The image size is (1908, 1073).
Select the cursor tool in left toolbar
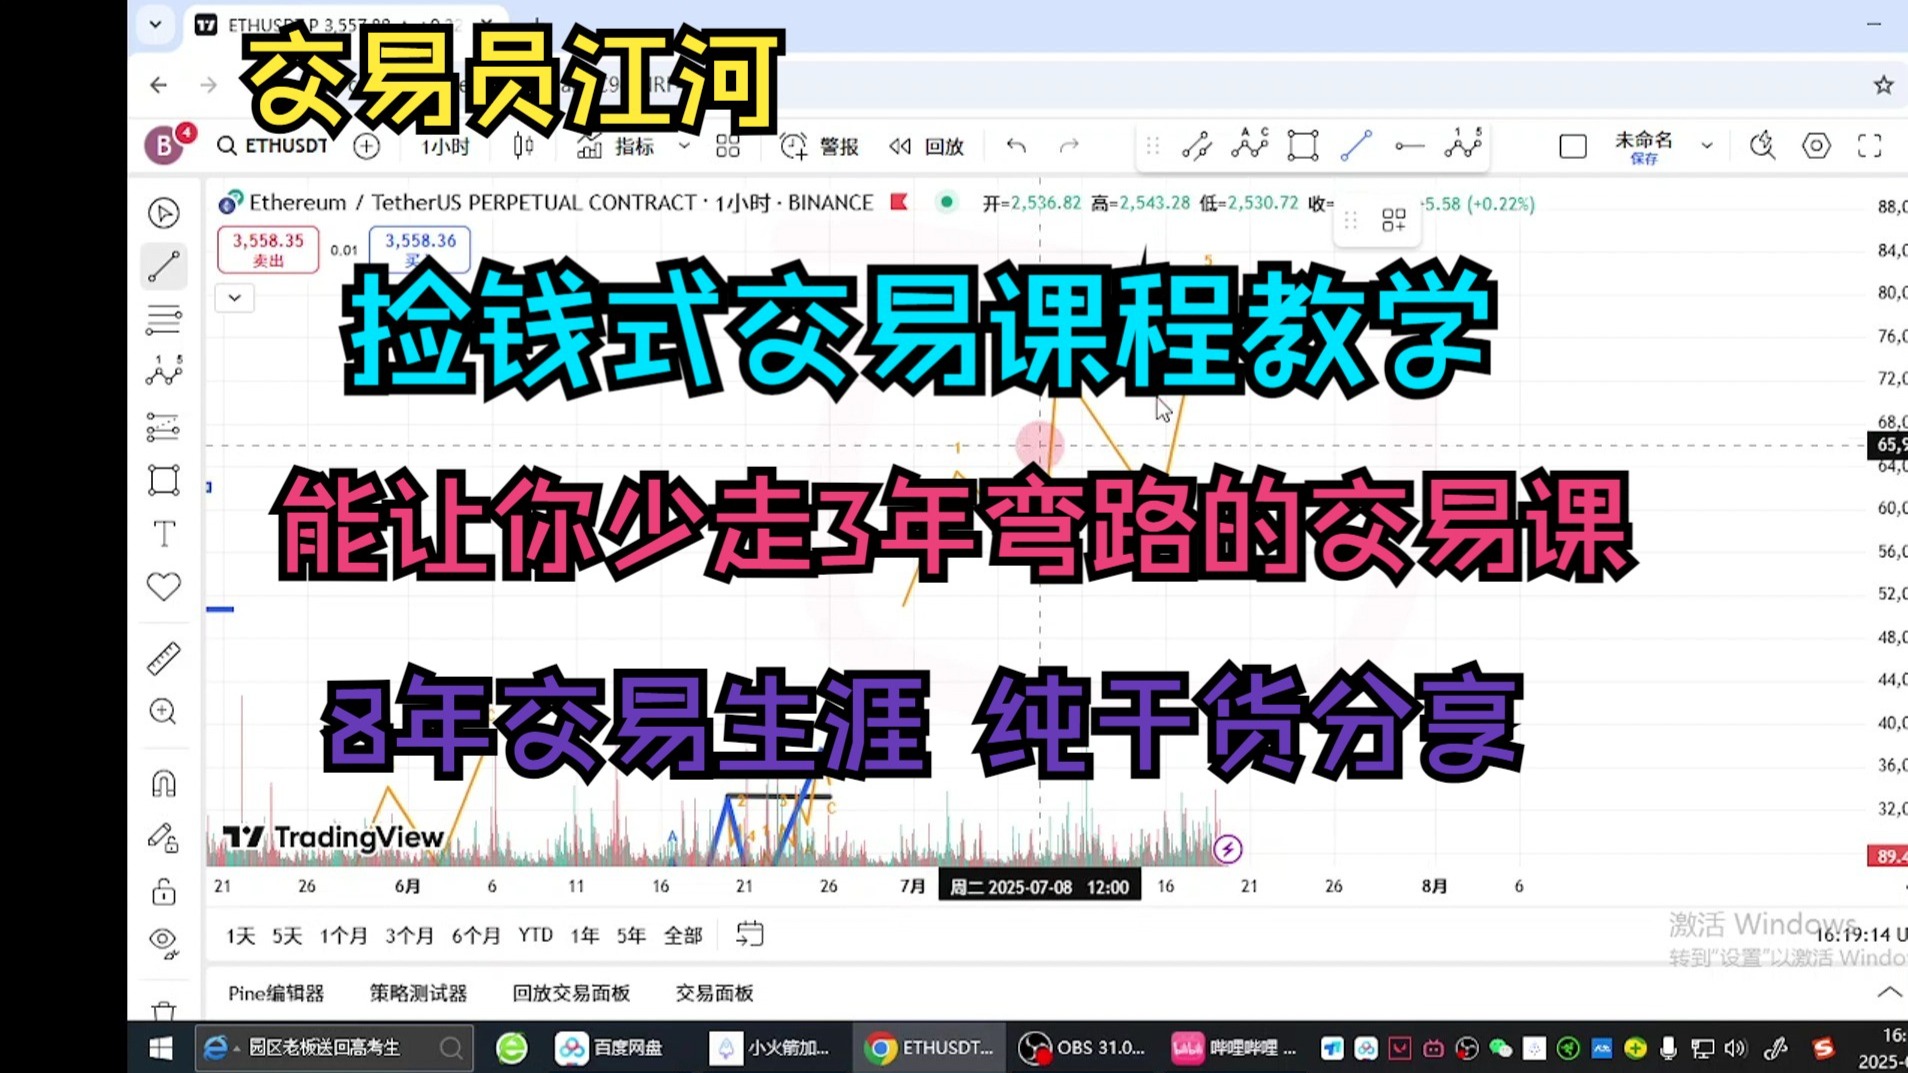point(164,213)
